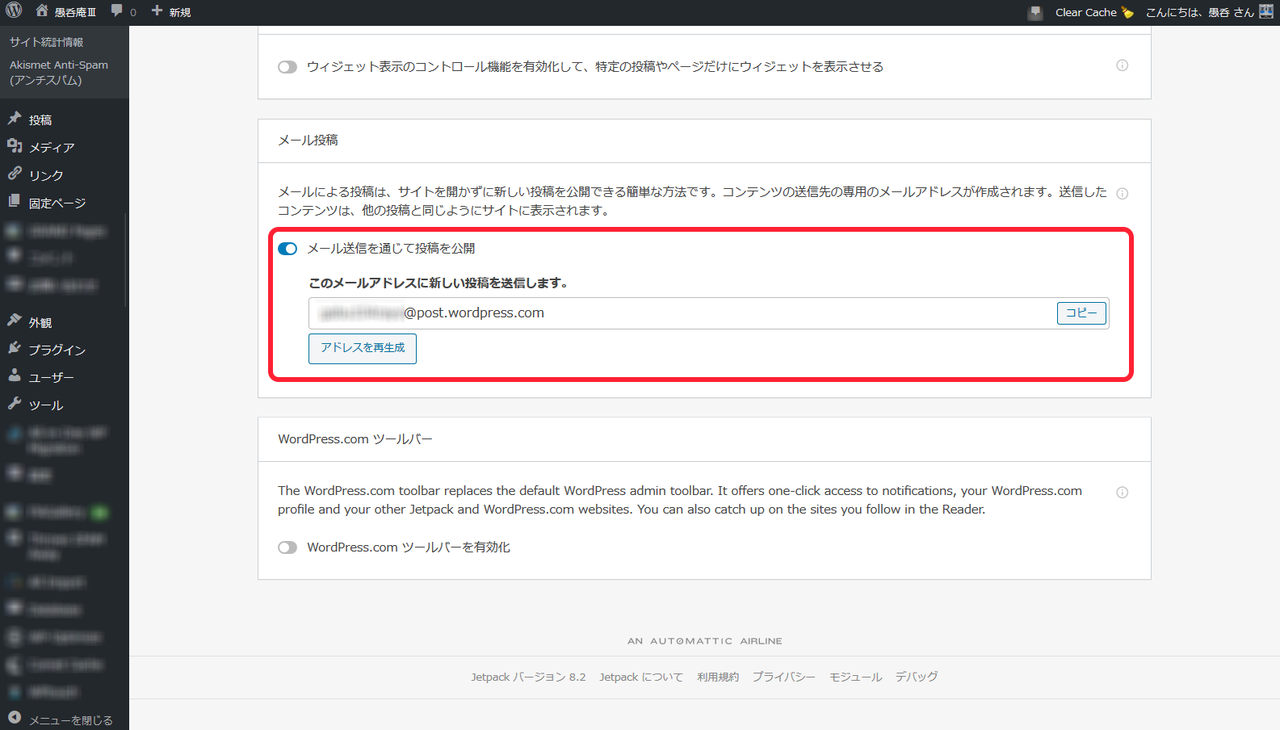Screen dimensions: 1280x730
Task: Disable メール送信を通じて投稿を公開 toggle
Action: 288,248
